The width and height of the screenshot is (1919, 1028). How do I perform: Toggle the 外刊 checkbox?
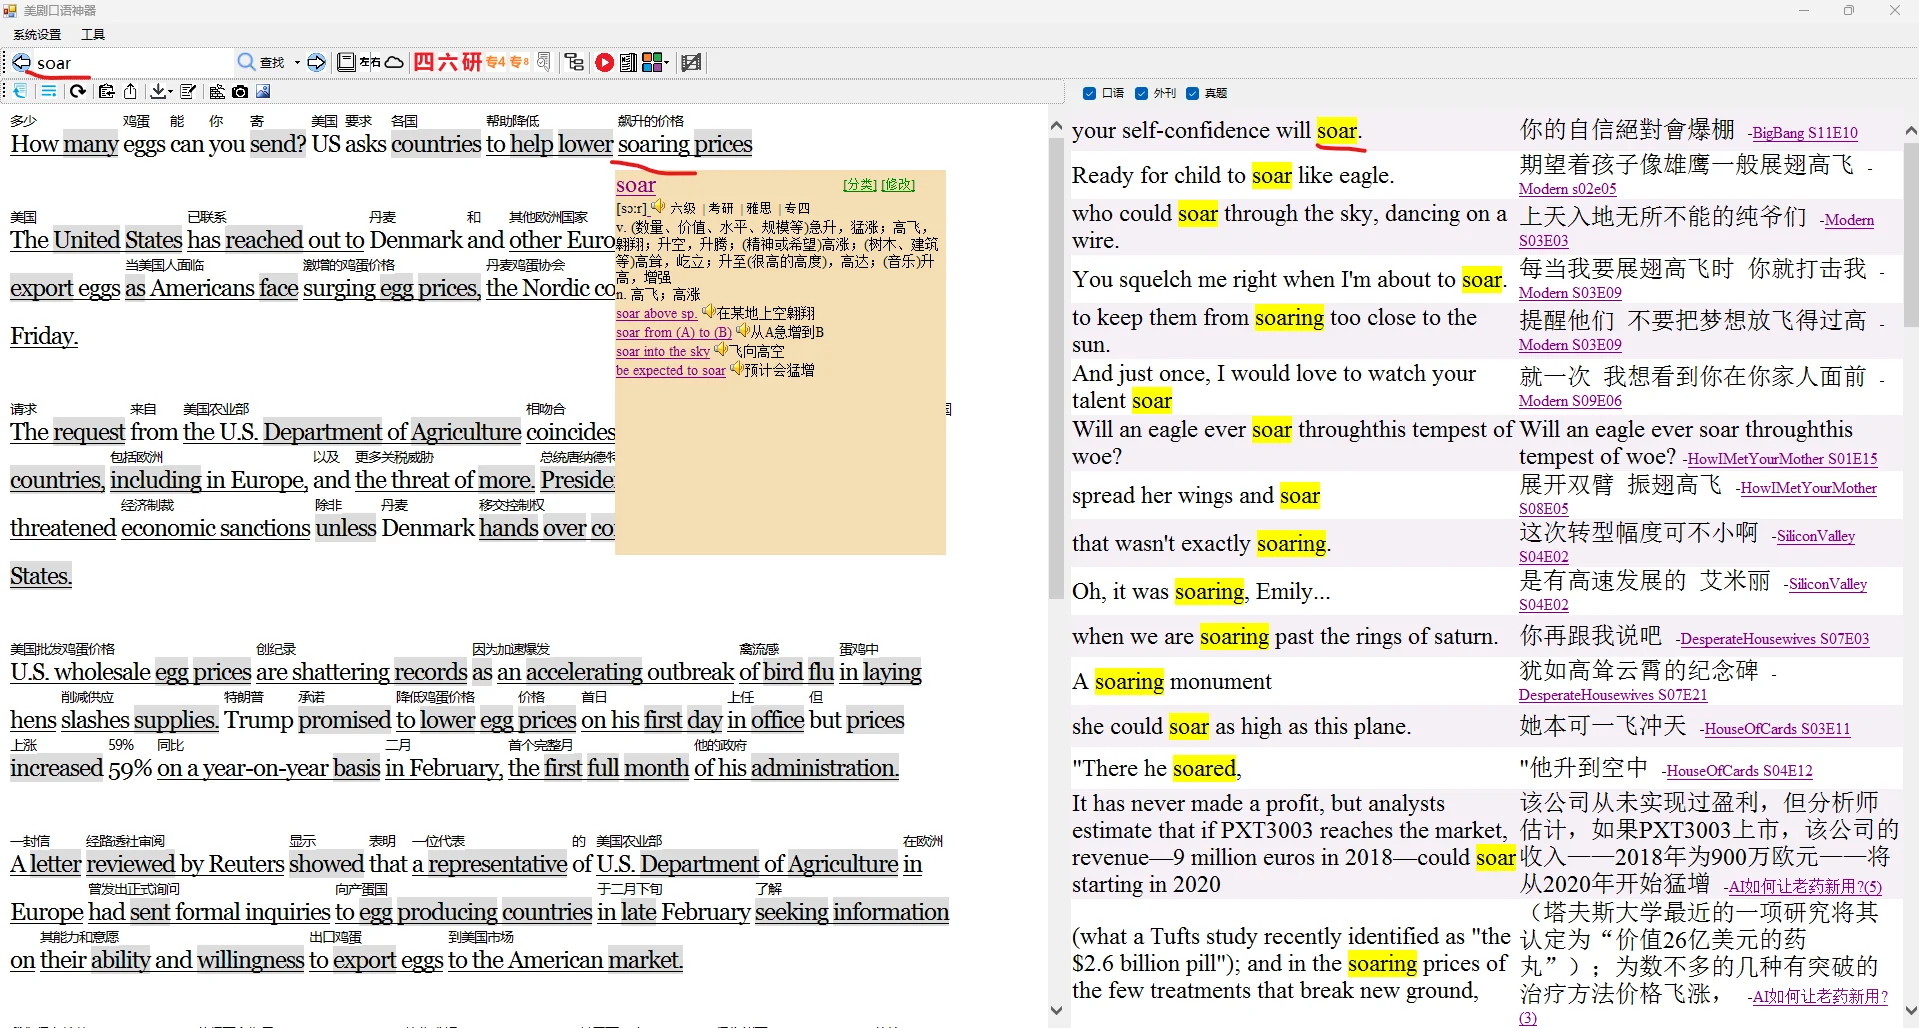coord(1142,93)
